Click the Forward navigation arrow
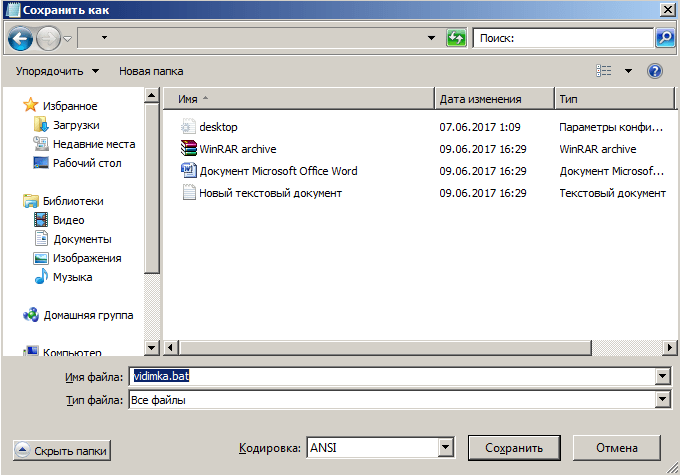Image resolution: width=680 pixels, height=475 pixels. (x=48, y=39)
